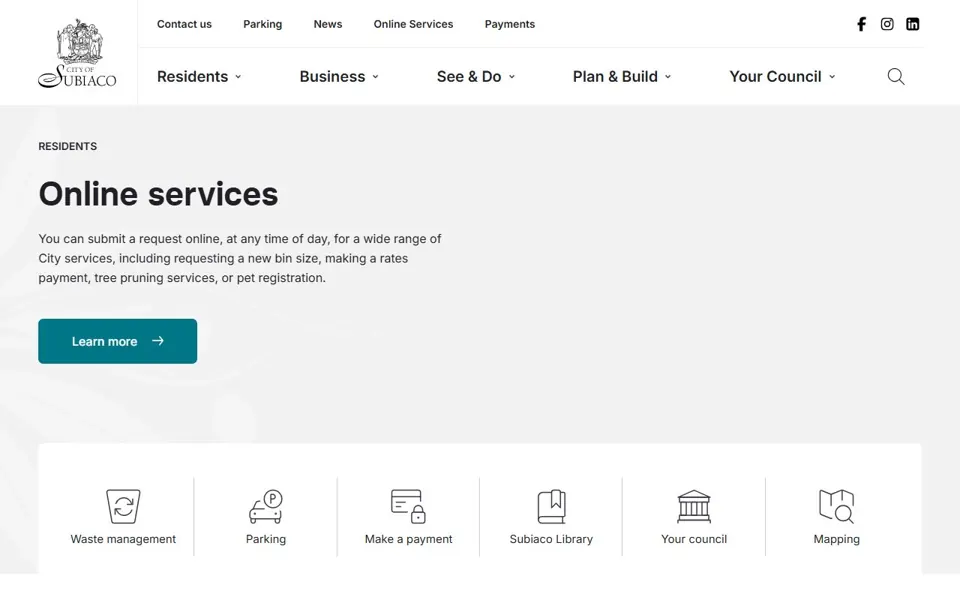Open the City of Subiaco Instagram page
Screen dimensions: 960x600
(x=887, y=24)
